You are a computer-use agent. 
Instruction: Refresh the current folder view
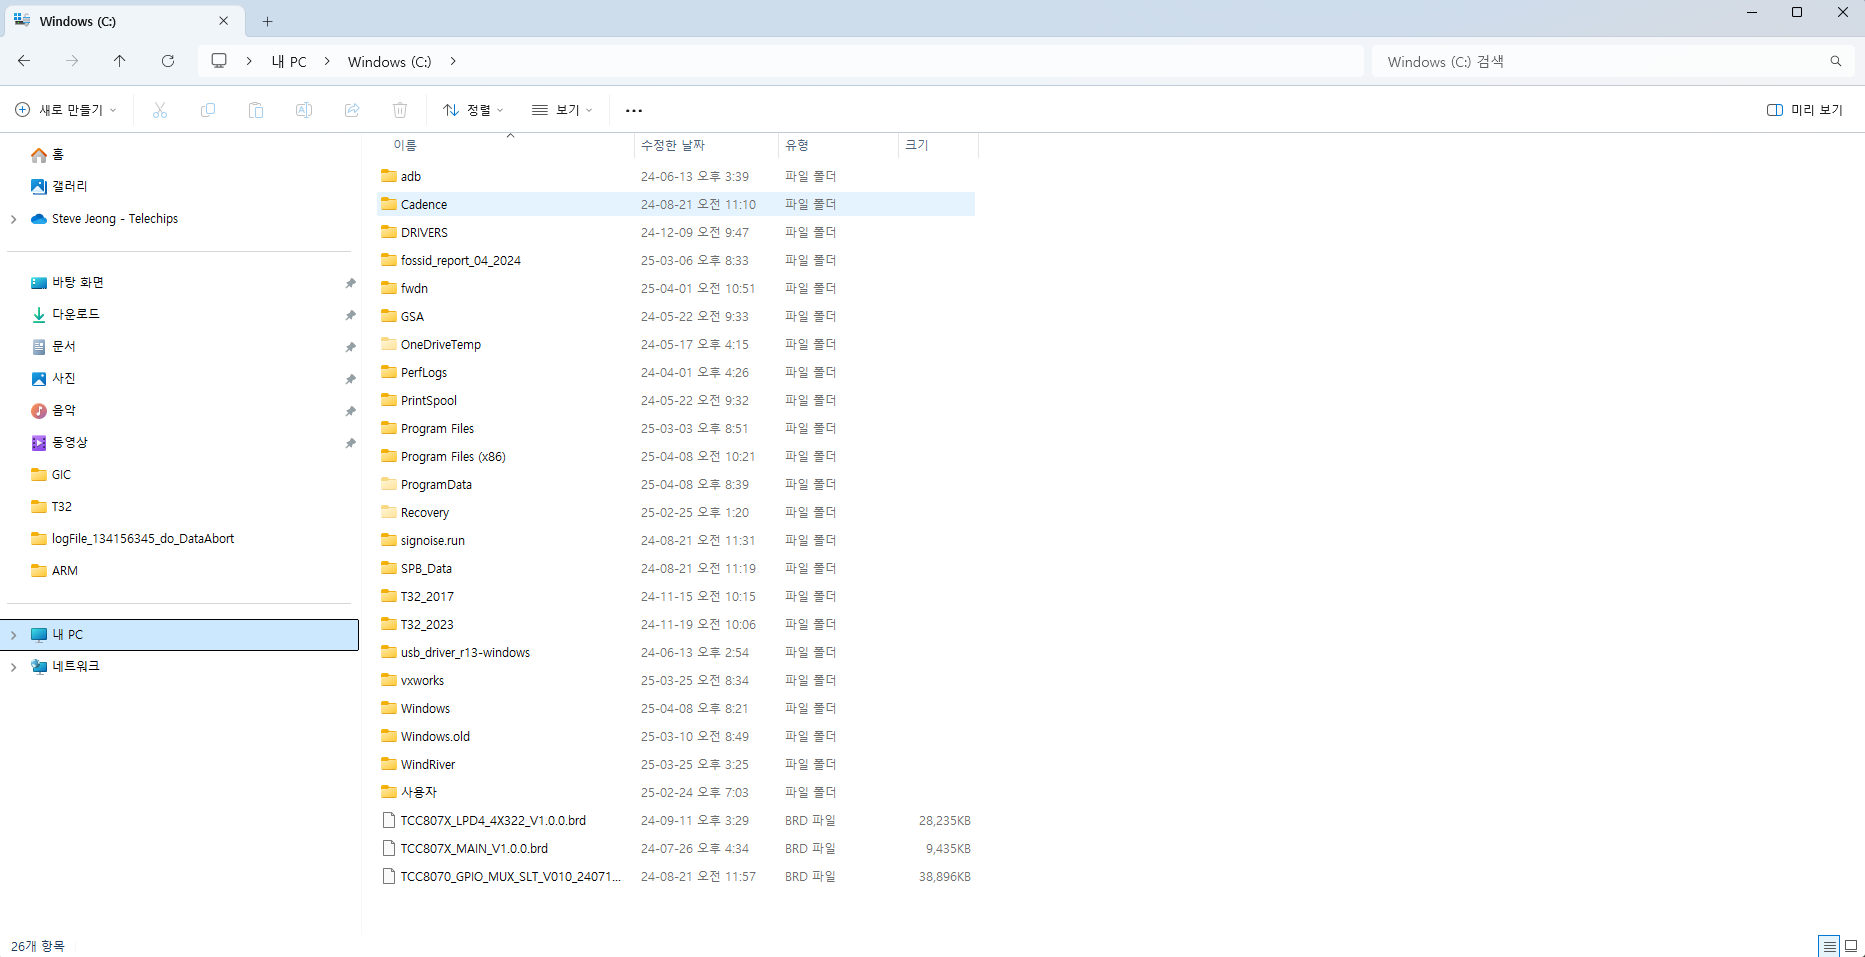coord(168,61)
